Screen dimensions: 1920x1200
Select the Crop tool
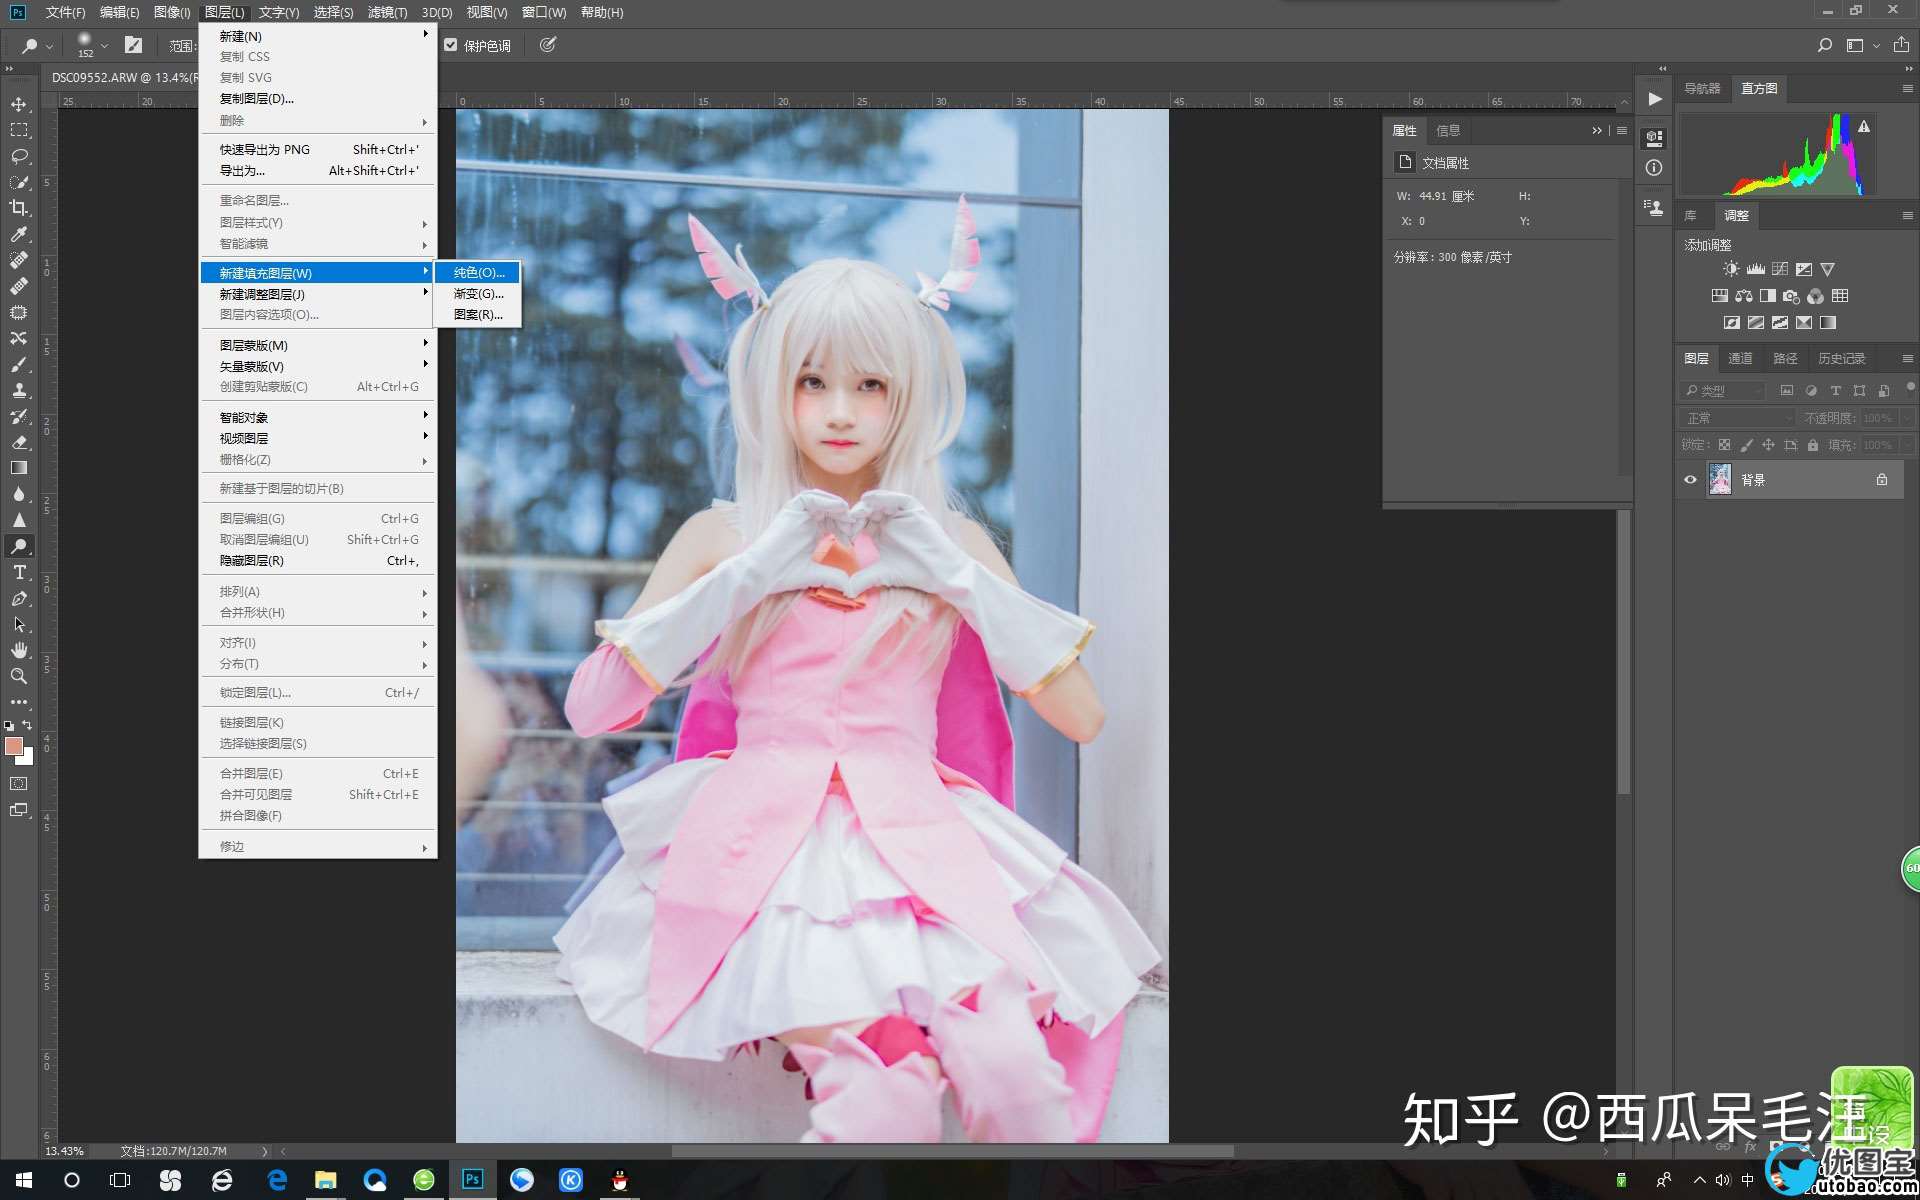tap(19, 208)
